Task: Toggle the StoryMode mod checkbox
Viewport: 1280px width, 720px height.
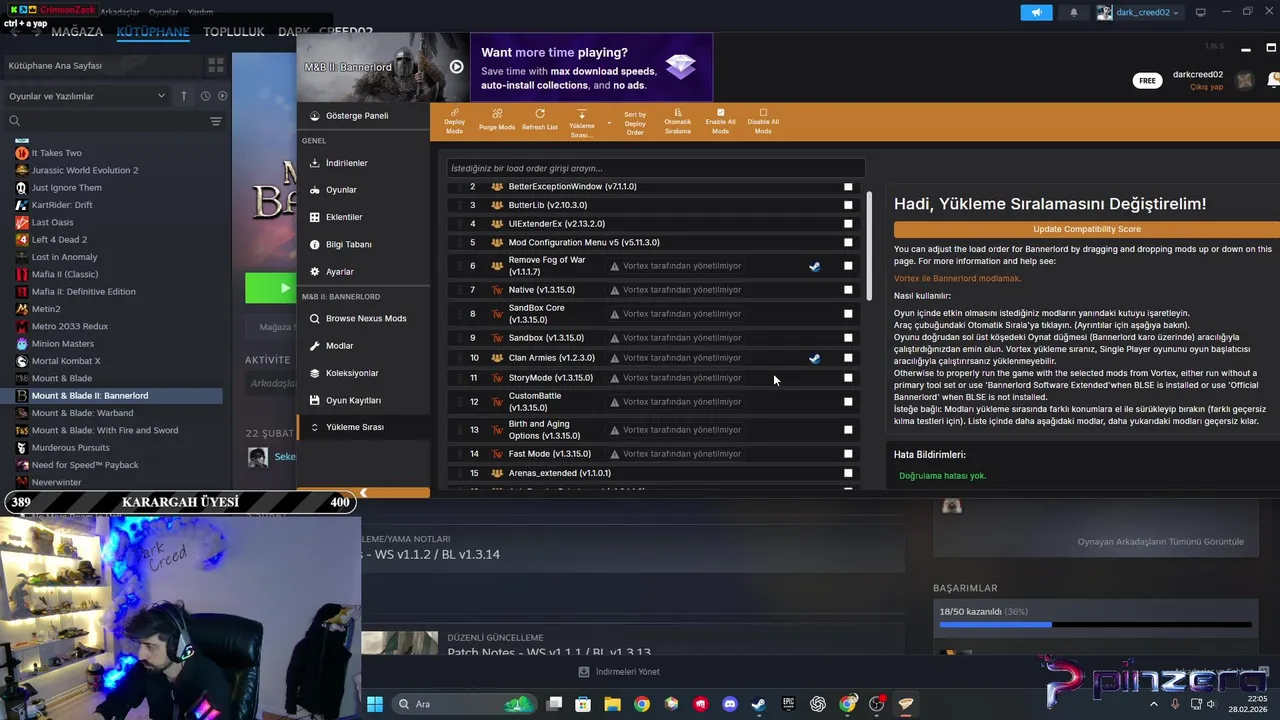Action: click(x=848, y=378)
